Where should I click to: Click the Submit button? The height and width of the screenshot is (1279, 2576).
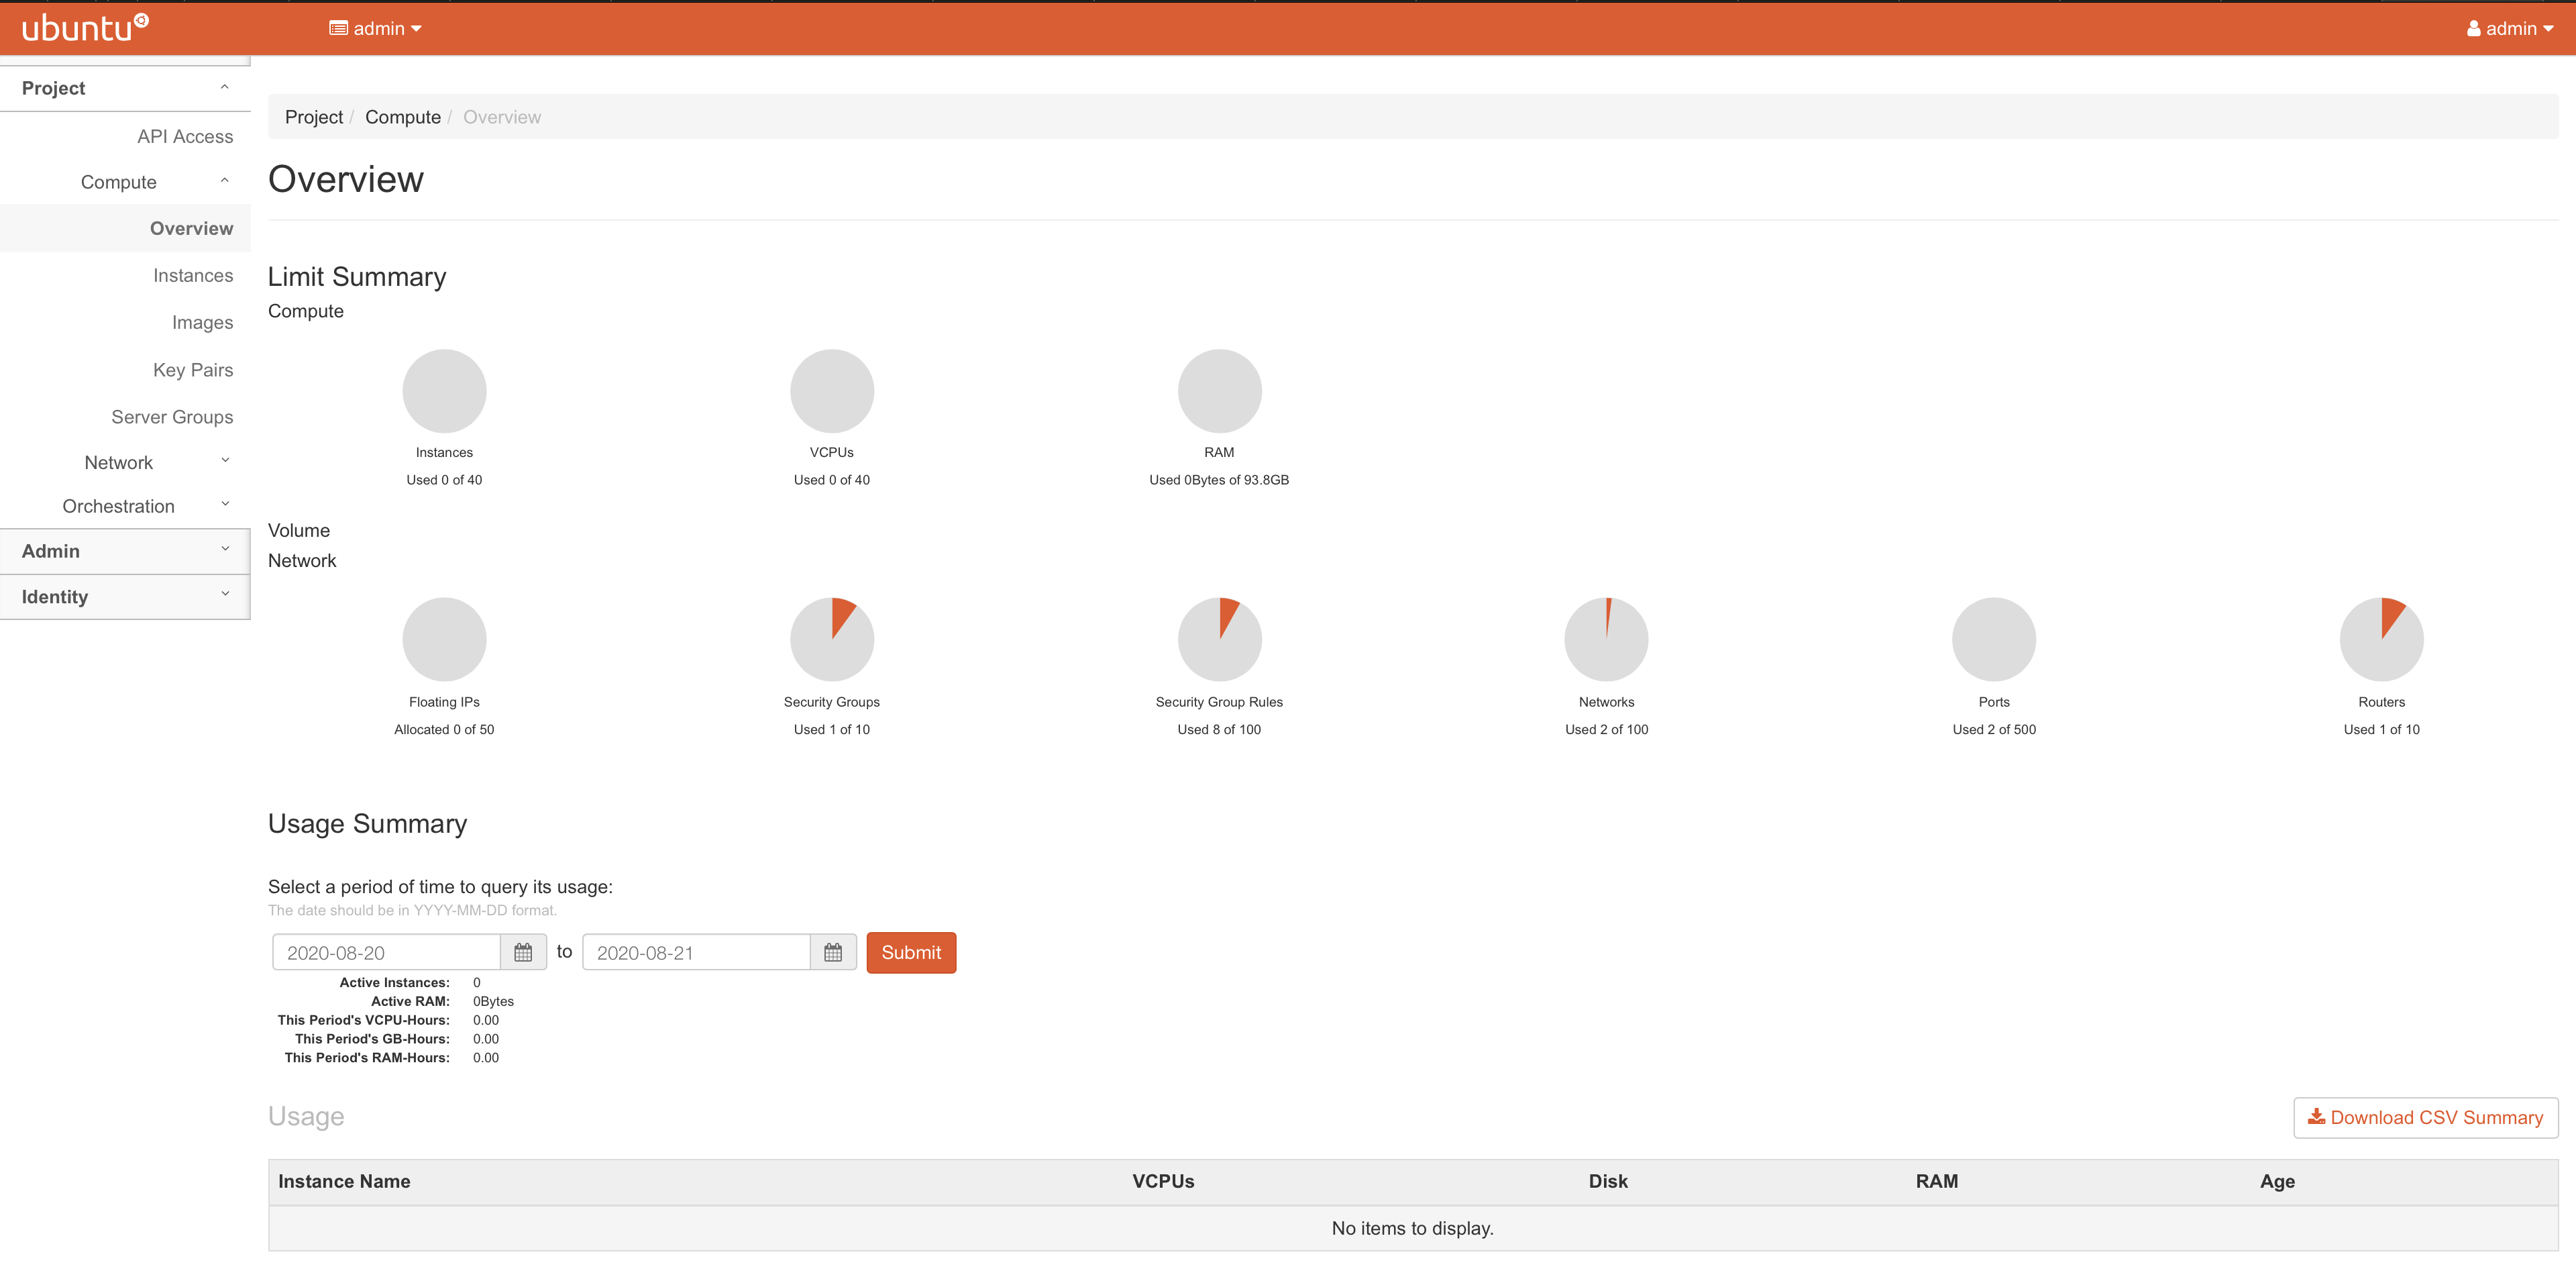coord(910,952)
